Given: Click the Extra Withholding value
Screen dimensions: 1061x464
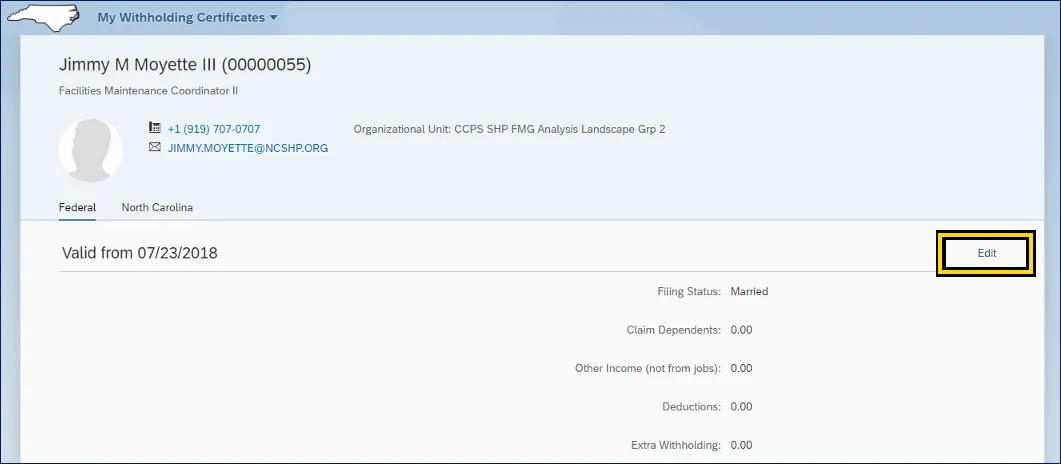Looking at the screenshot, I should click(x=741, y=445).
